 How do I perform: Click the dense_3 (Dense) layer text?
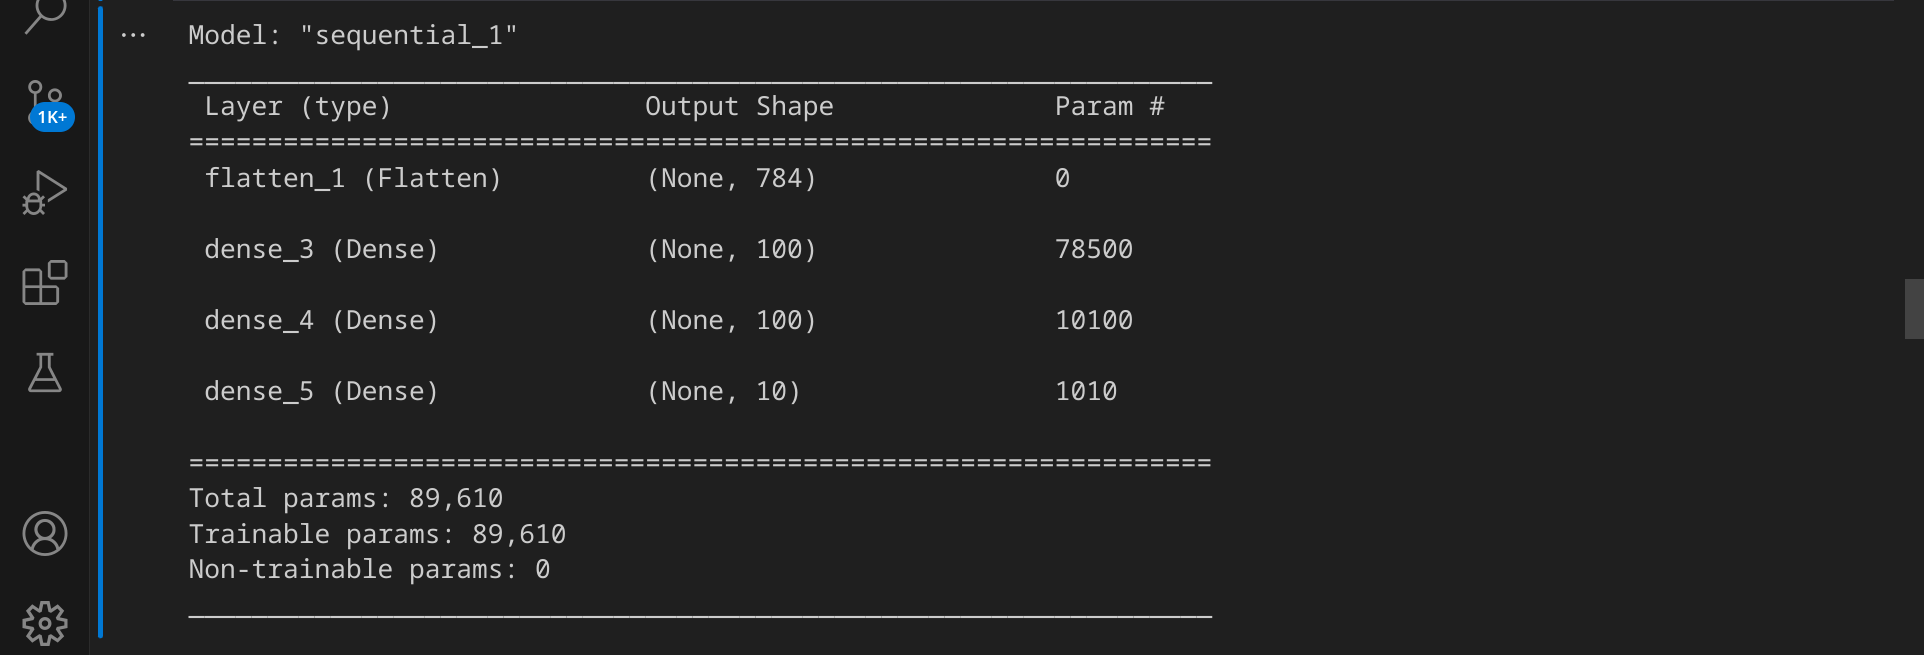pos(322,250)
